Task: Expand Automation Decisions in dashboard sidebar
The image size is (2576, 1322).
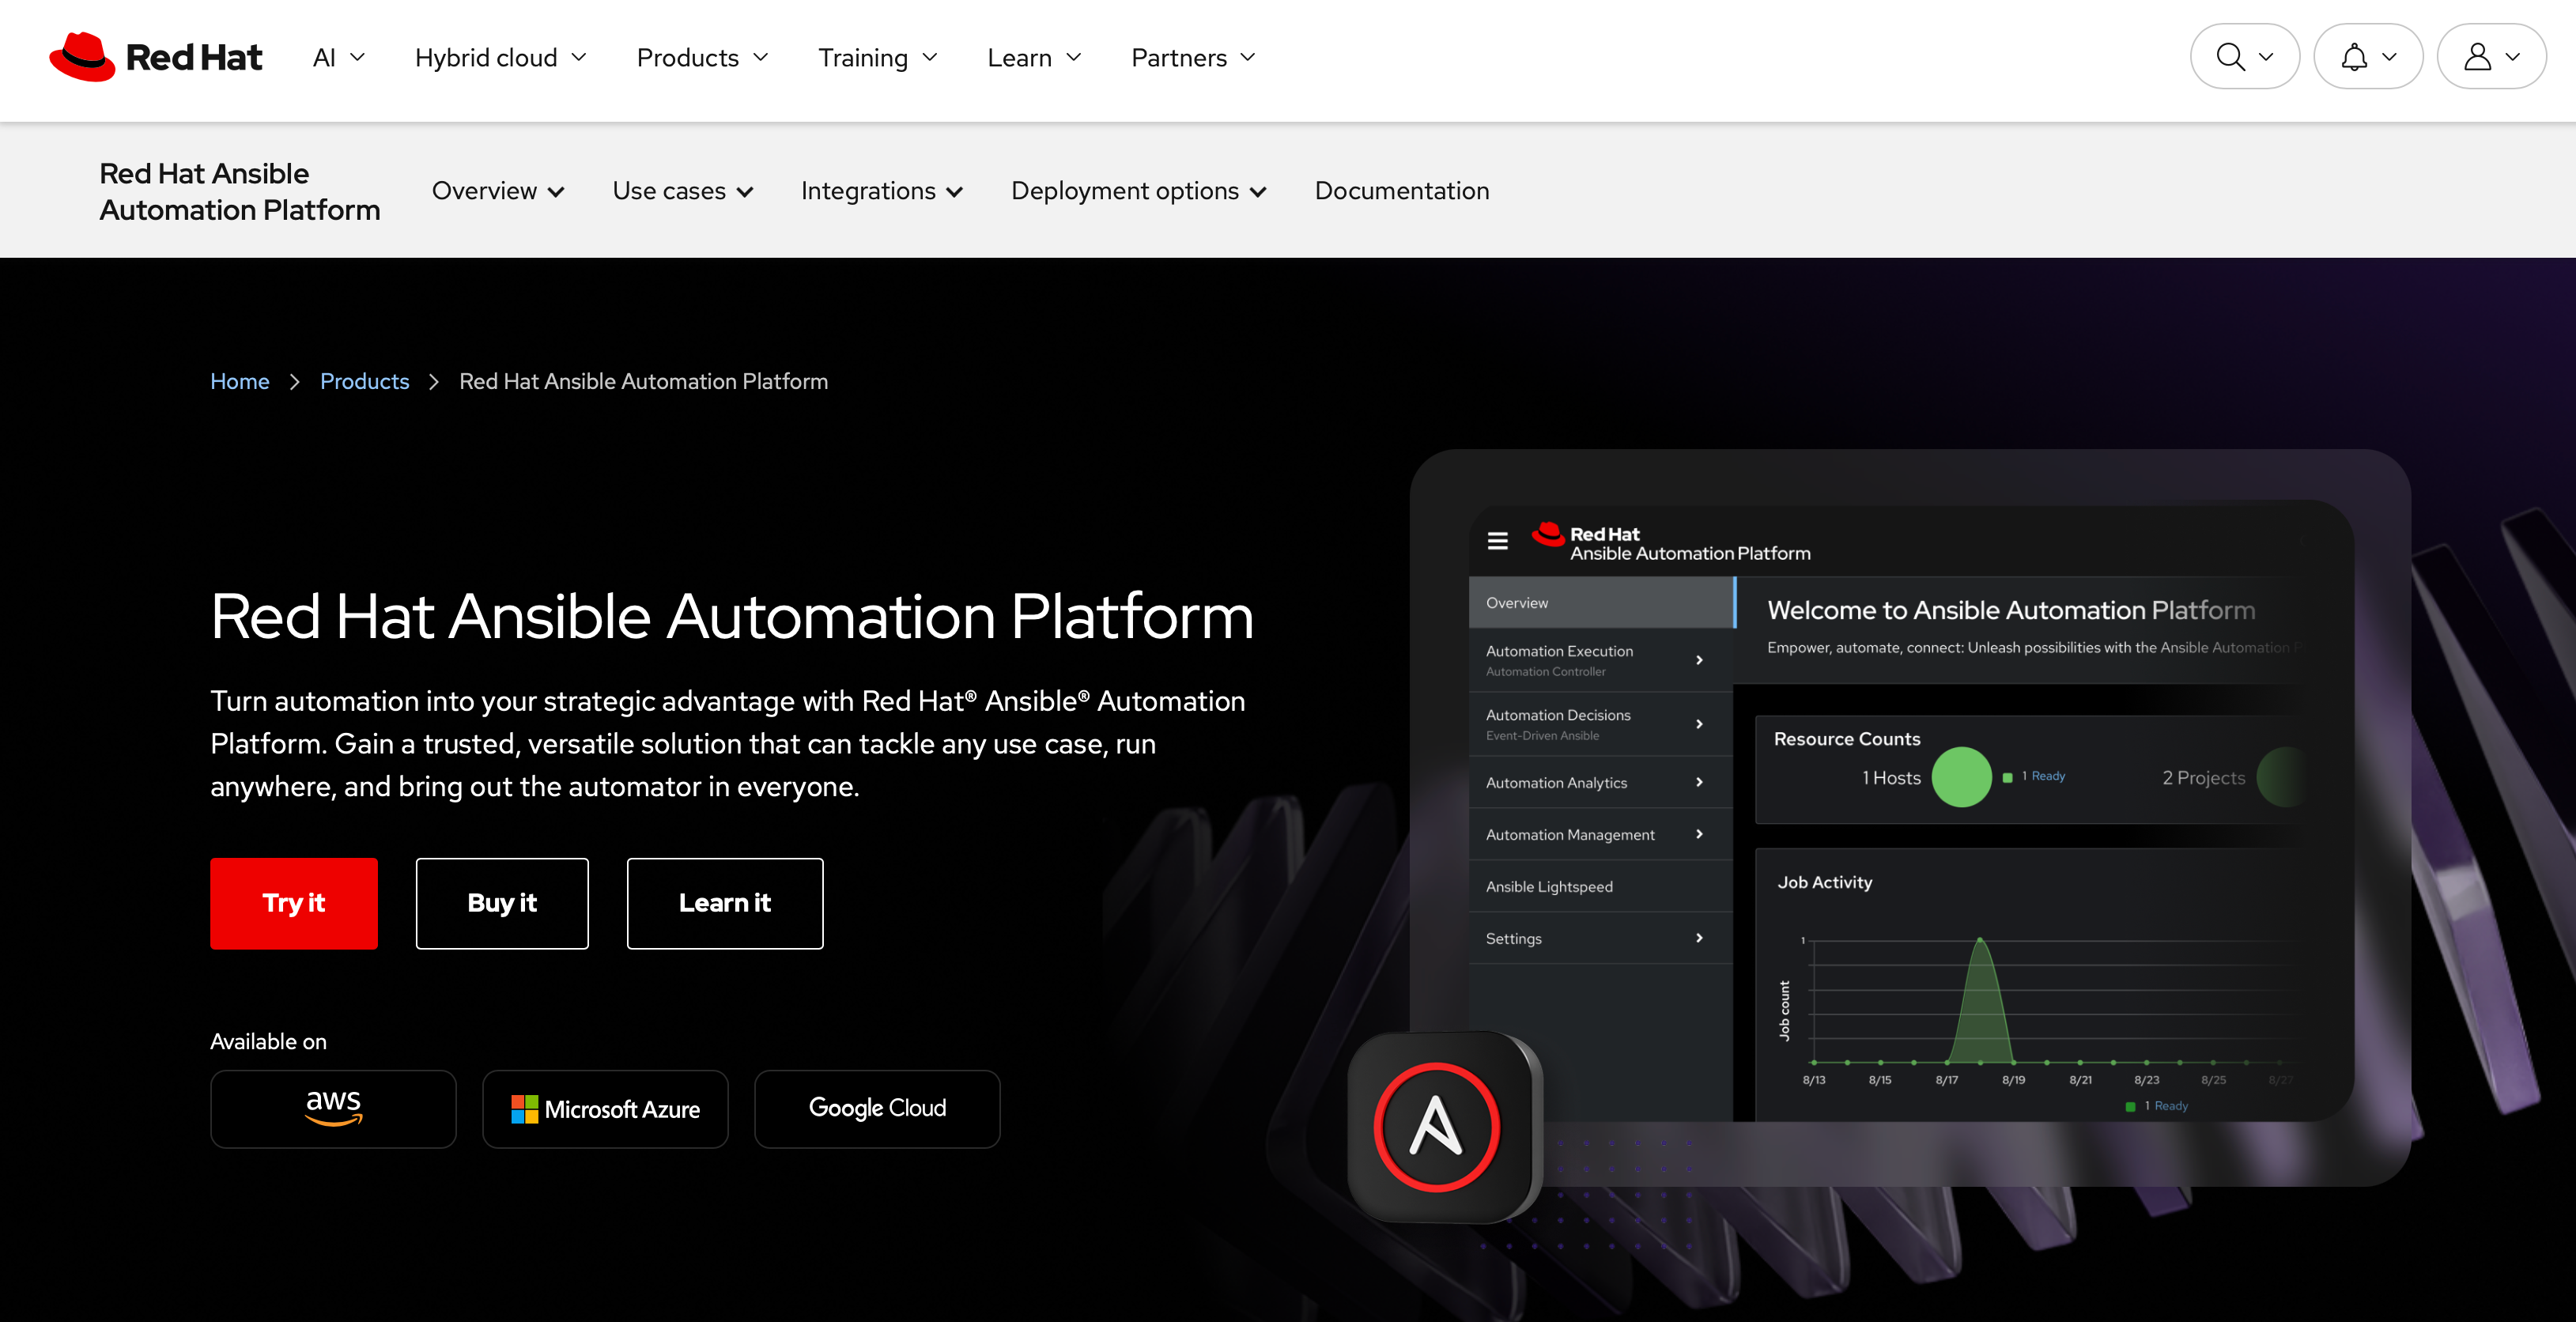Action: [1601, 724]
